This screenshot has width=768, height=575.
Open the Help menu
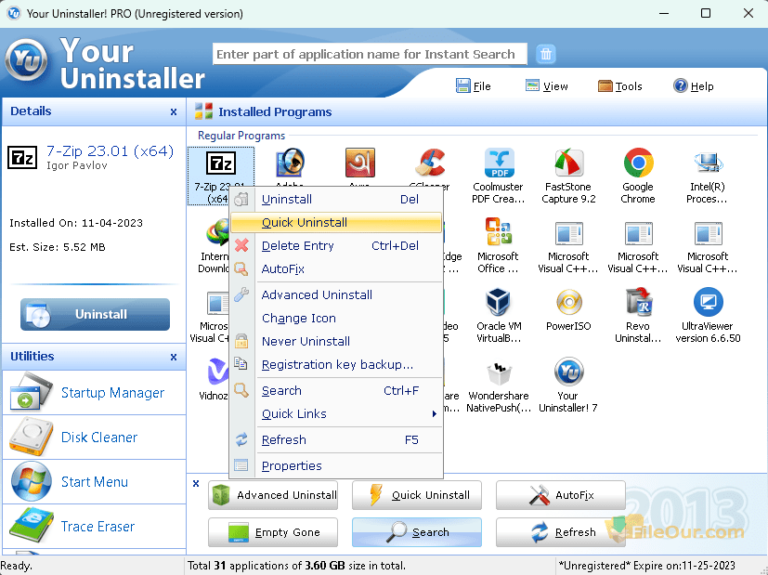(694, 86)
